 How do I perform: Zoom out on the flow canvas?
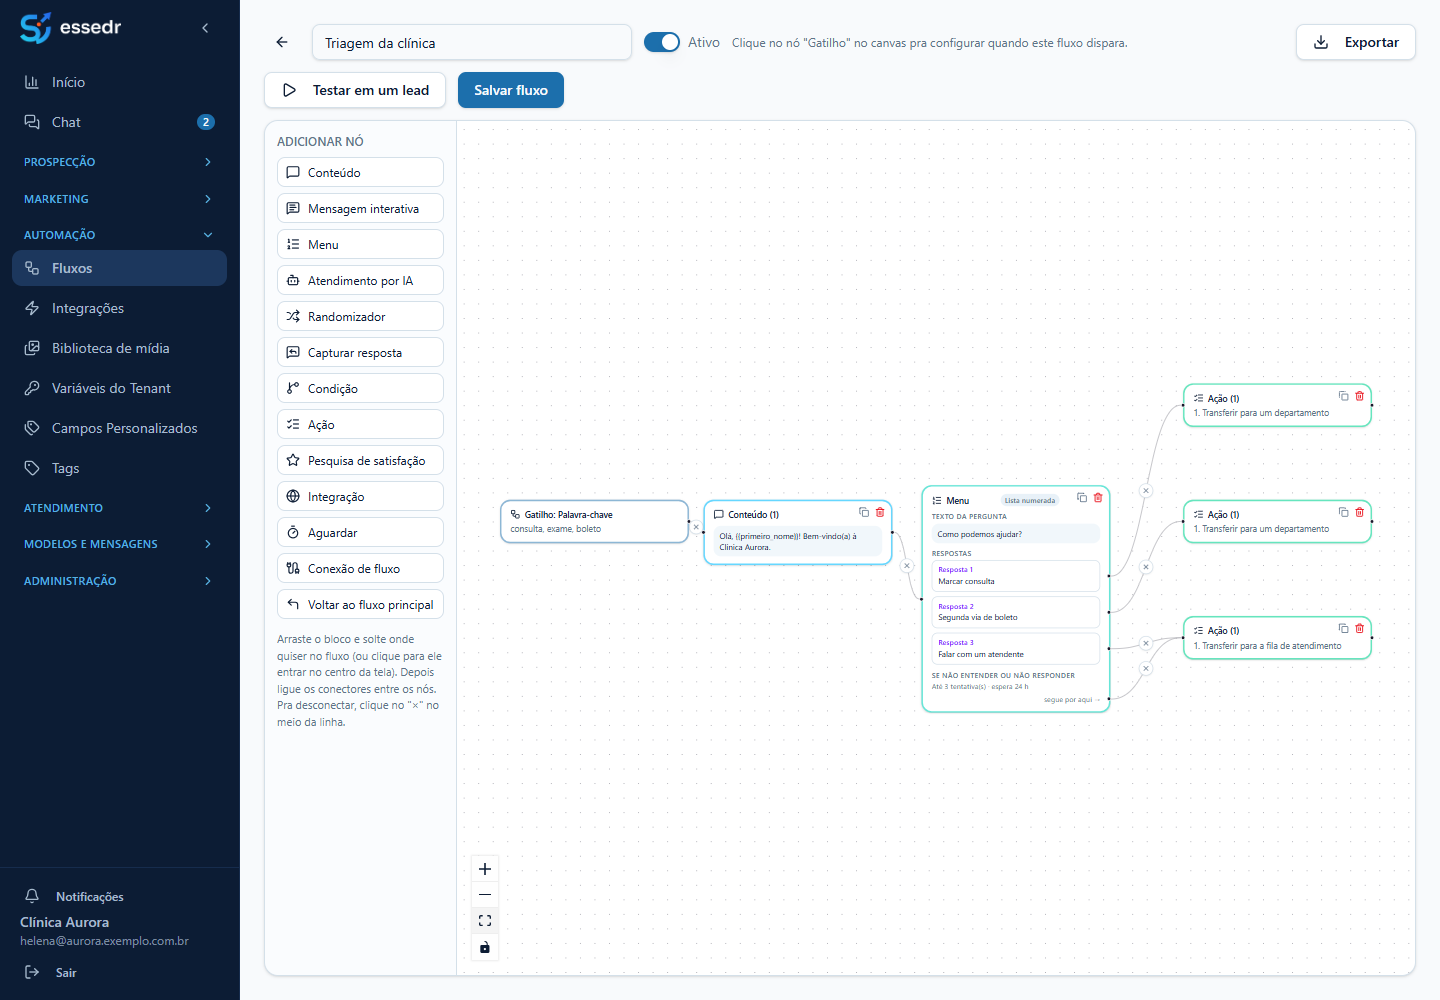[485, 895]
